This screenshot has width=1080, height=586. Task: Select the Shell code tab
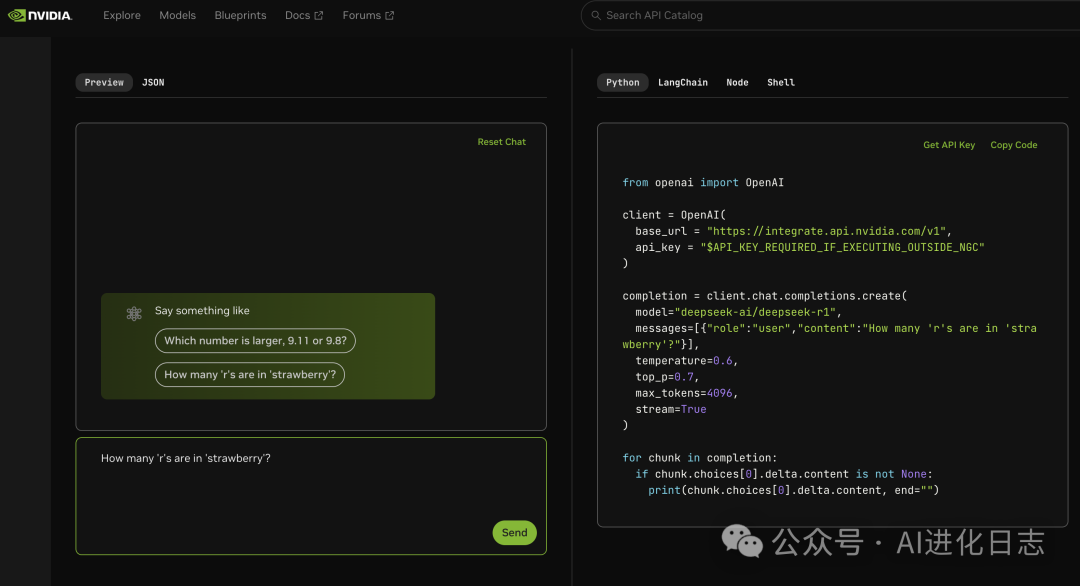point(781,83)
